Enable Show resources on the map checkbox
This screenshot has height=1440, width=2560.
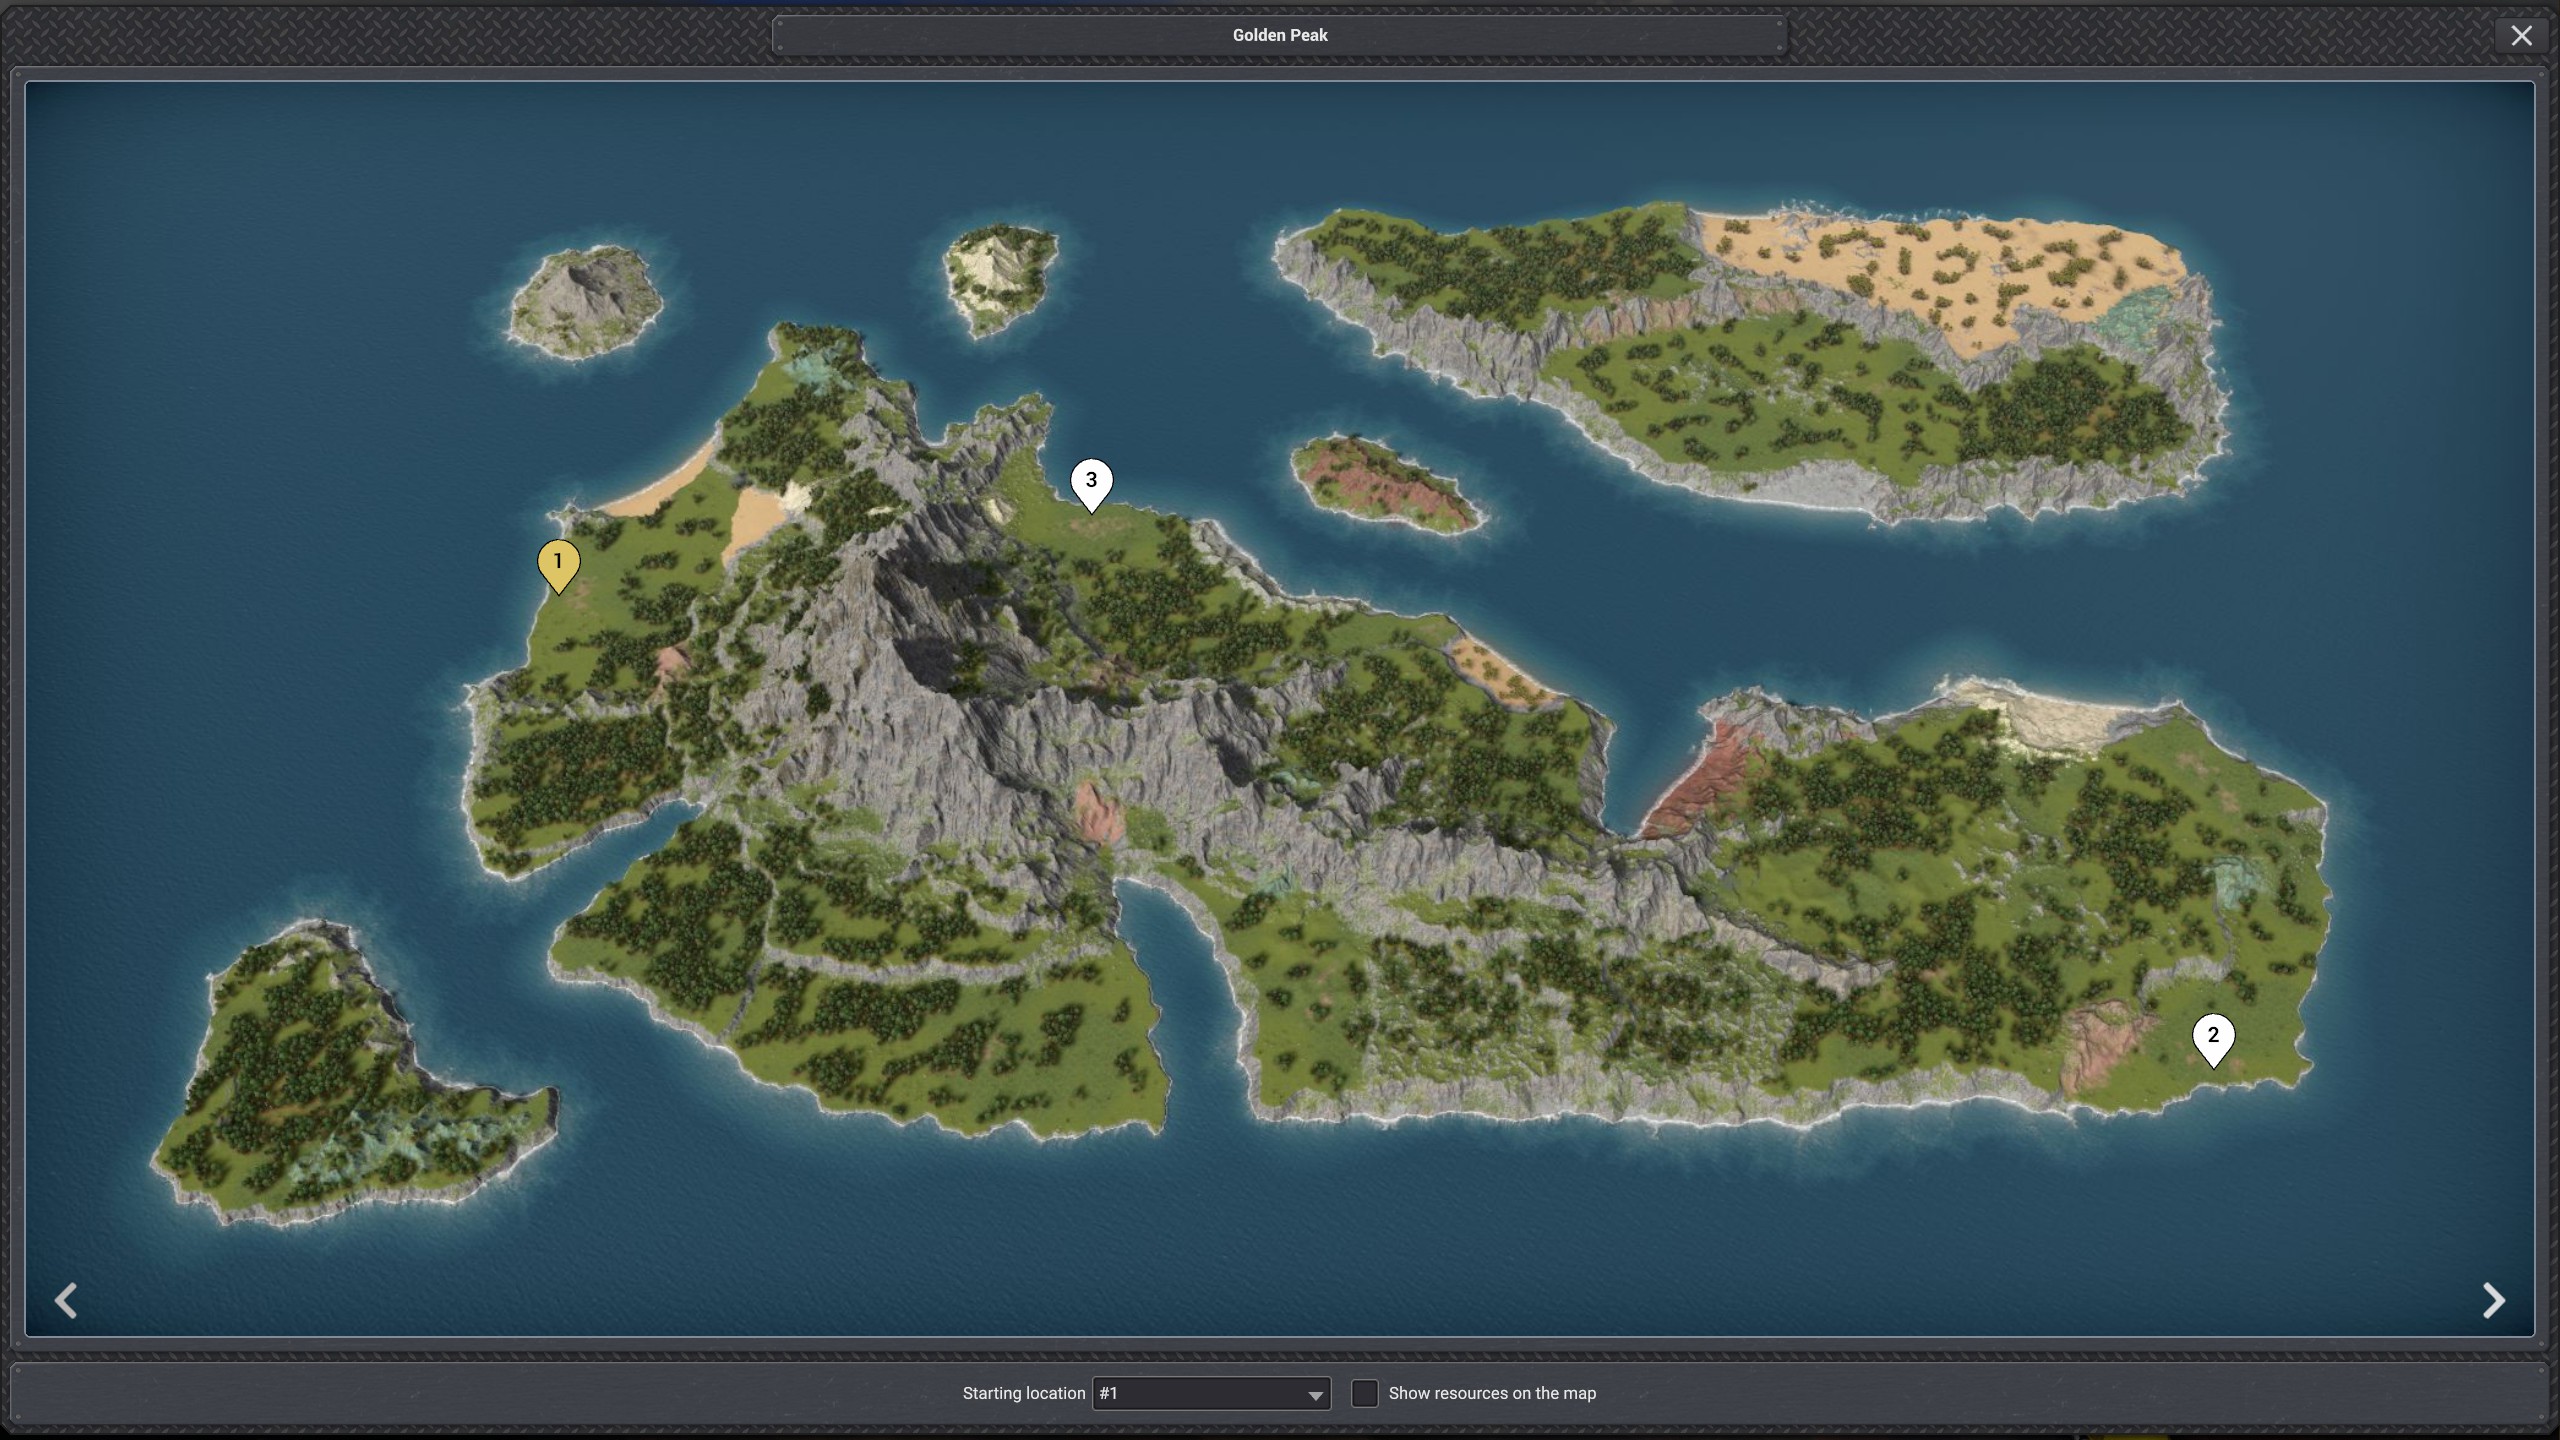click(1364, 1393)
